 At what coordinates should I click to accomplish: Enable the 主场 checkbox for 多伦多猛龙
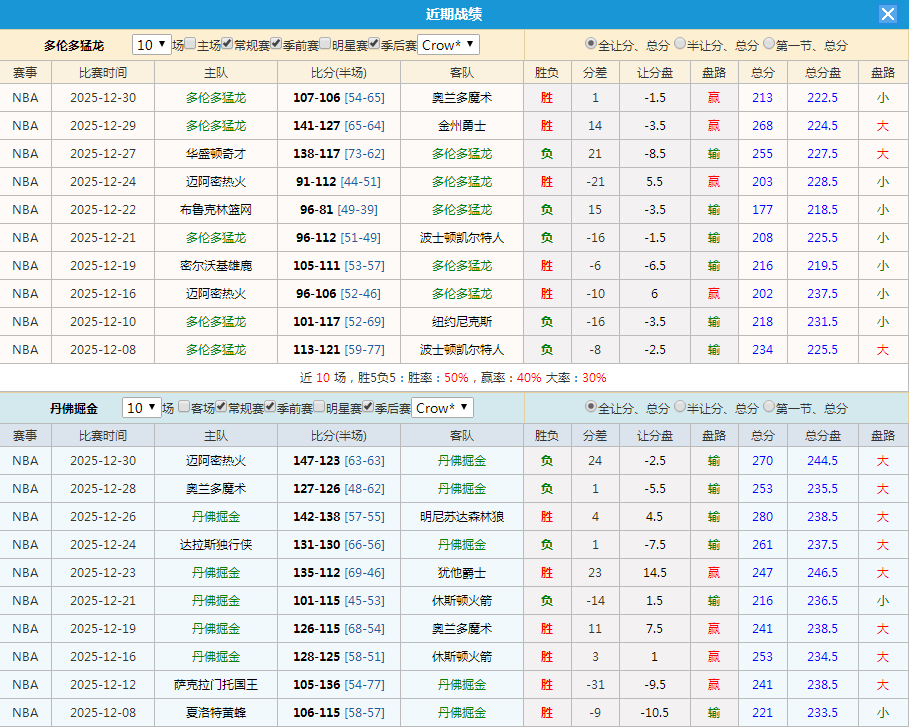click(189, 45)
